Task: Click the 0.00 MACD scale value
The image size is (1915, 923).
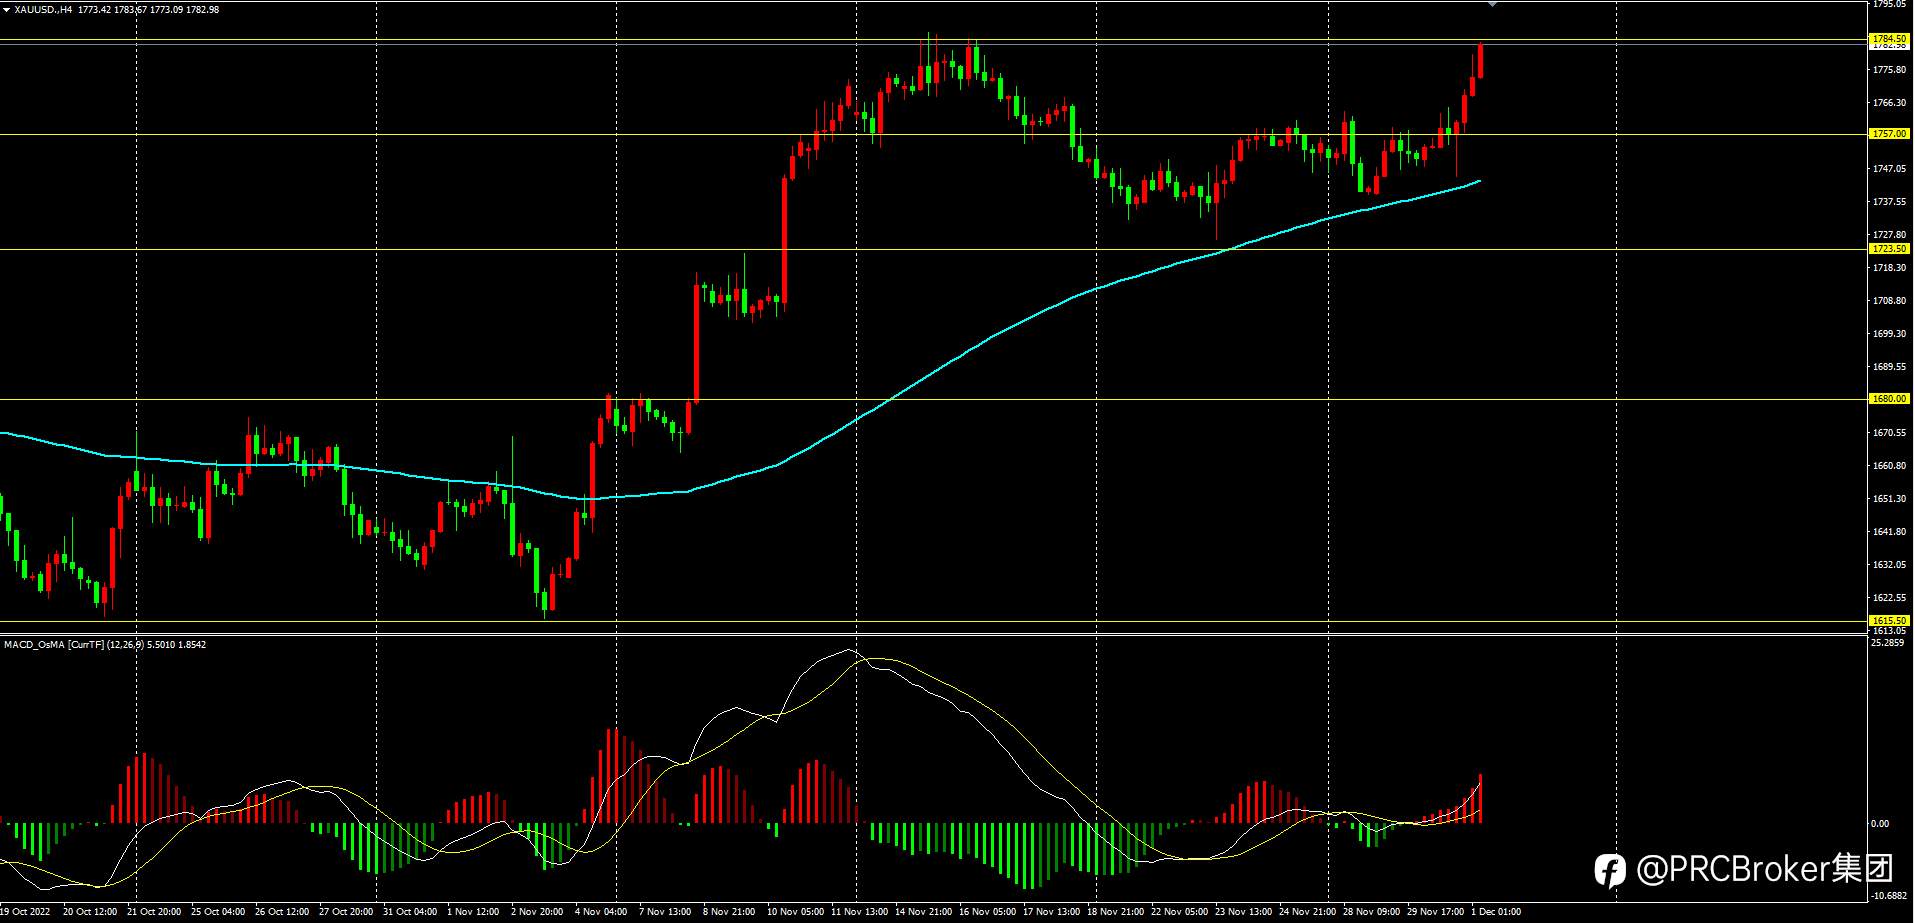Action: click(1880, 824)
